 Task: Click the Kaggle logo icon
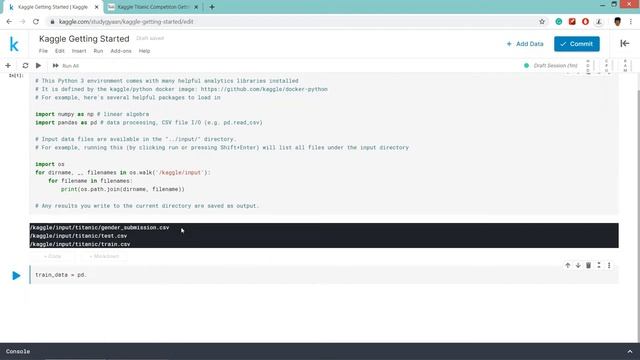(14, 44)
